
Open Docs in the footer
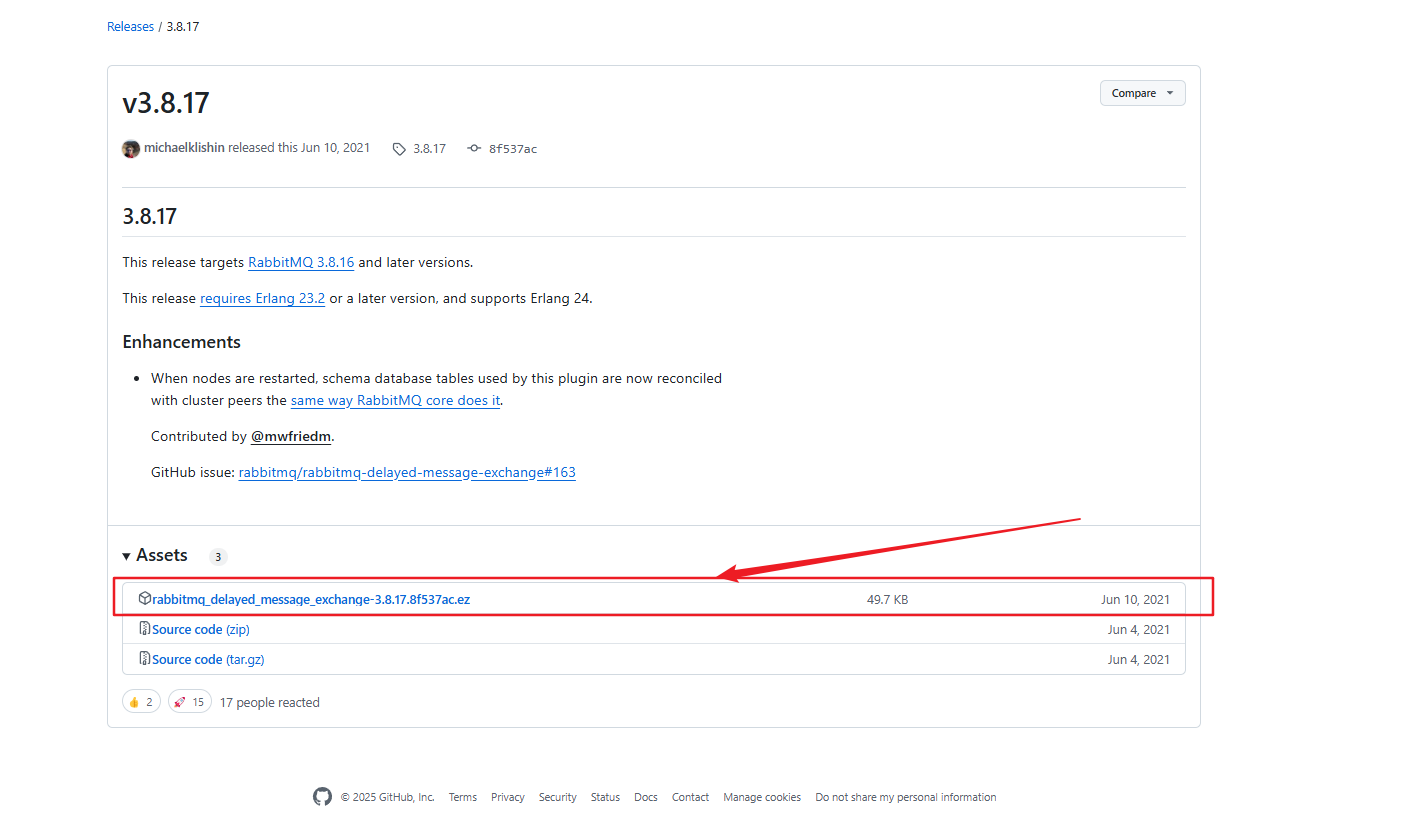pos(646,797)
